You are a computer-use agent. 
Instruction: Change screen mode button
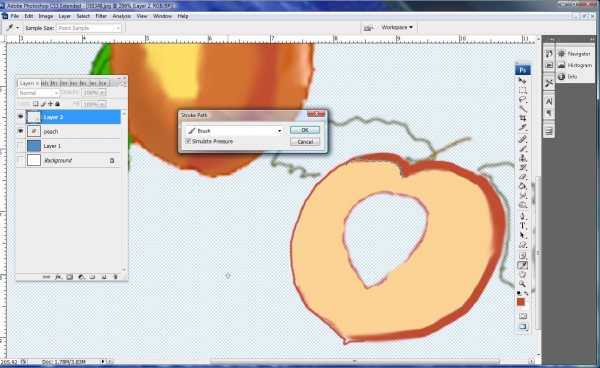pyautogui.click(x=523, y=327)
